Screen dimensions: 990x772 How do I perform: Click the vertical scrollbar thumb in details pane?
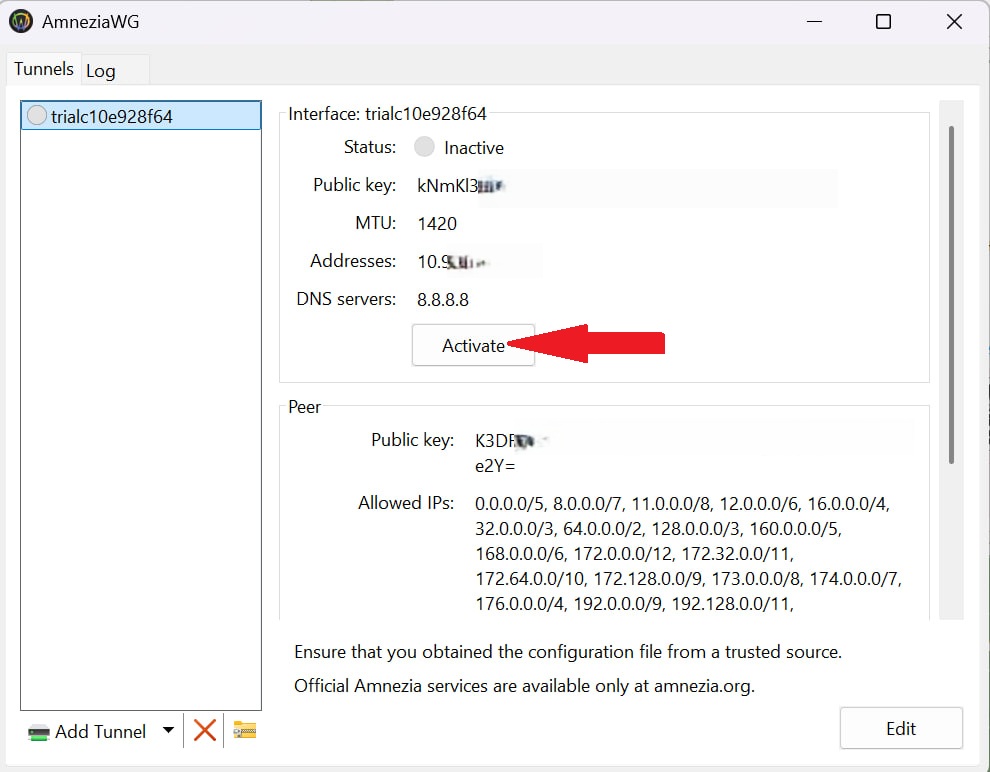tap(951, 295)
